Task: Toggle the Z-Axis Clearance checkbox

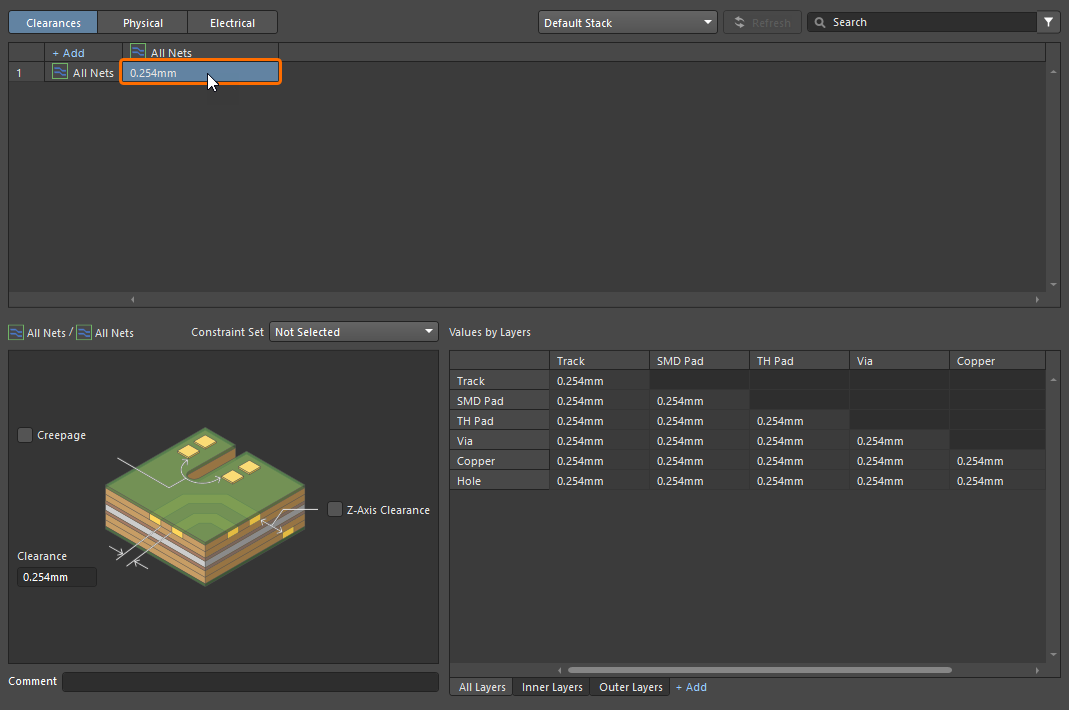Action: click(x=335, y=510)
